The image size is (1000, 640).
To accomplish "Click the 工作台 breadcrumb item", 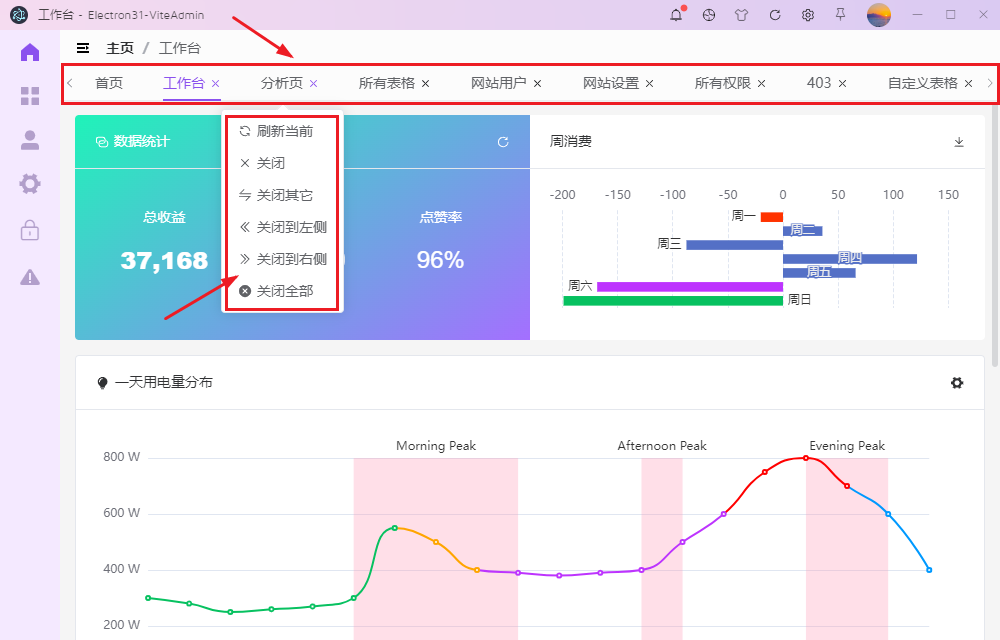I will pos(180,48).
